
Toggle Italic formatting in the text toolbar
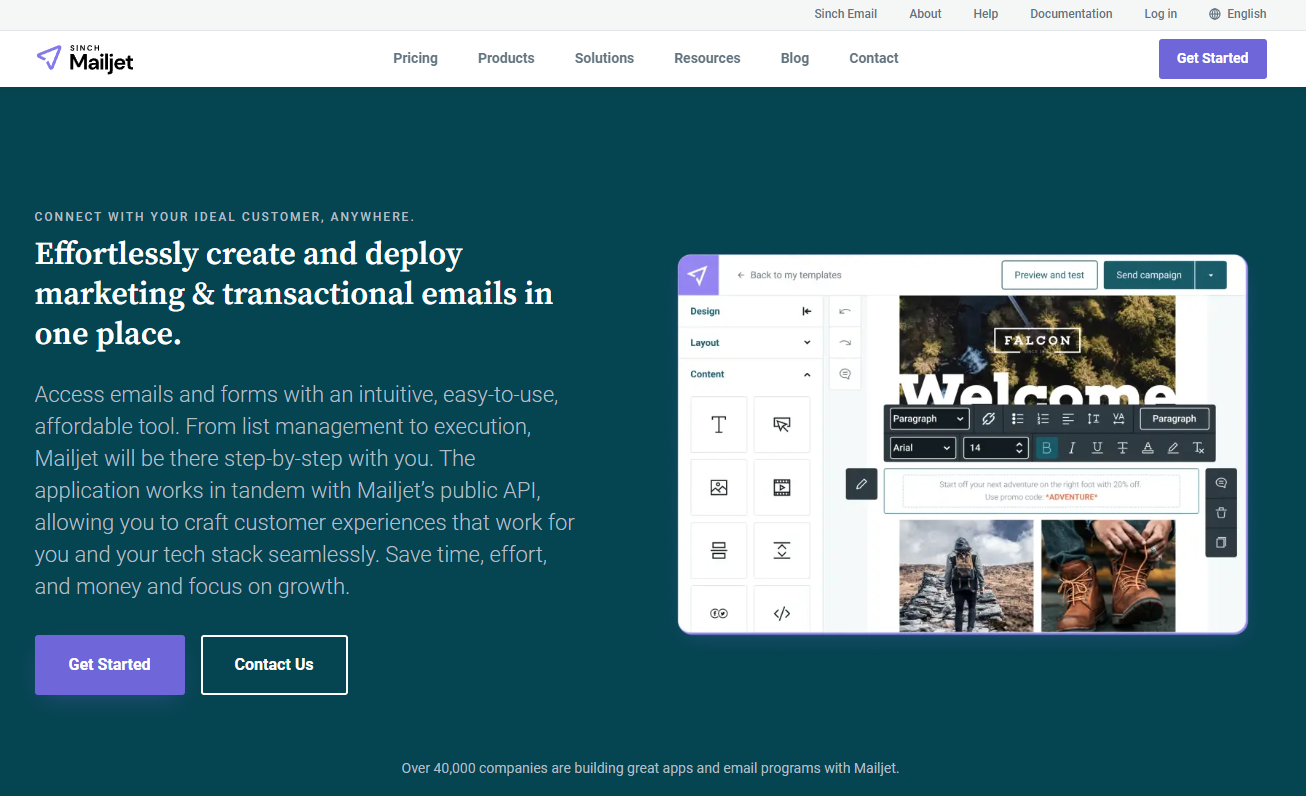pos(1072,448)
